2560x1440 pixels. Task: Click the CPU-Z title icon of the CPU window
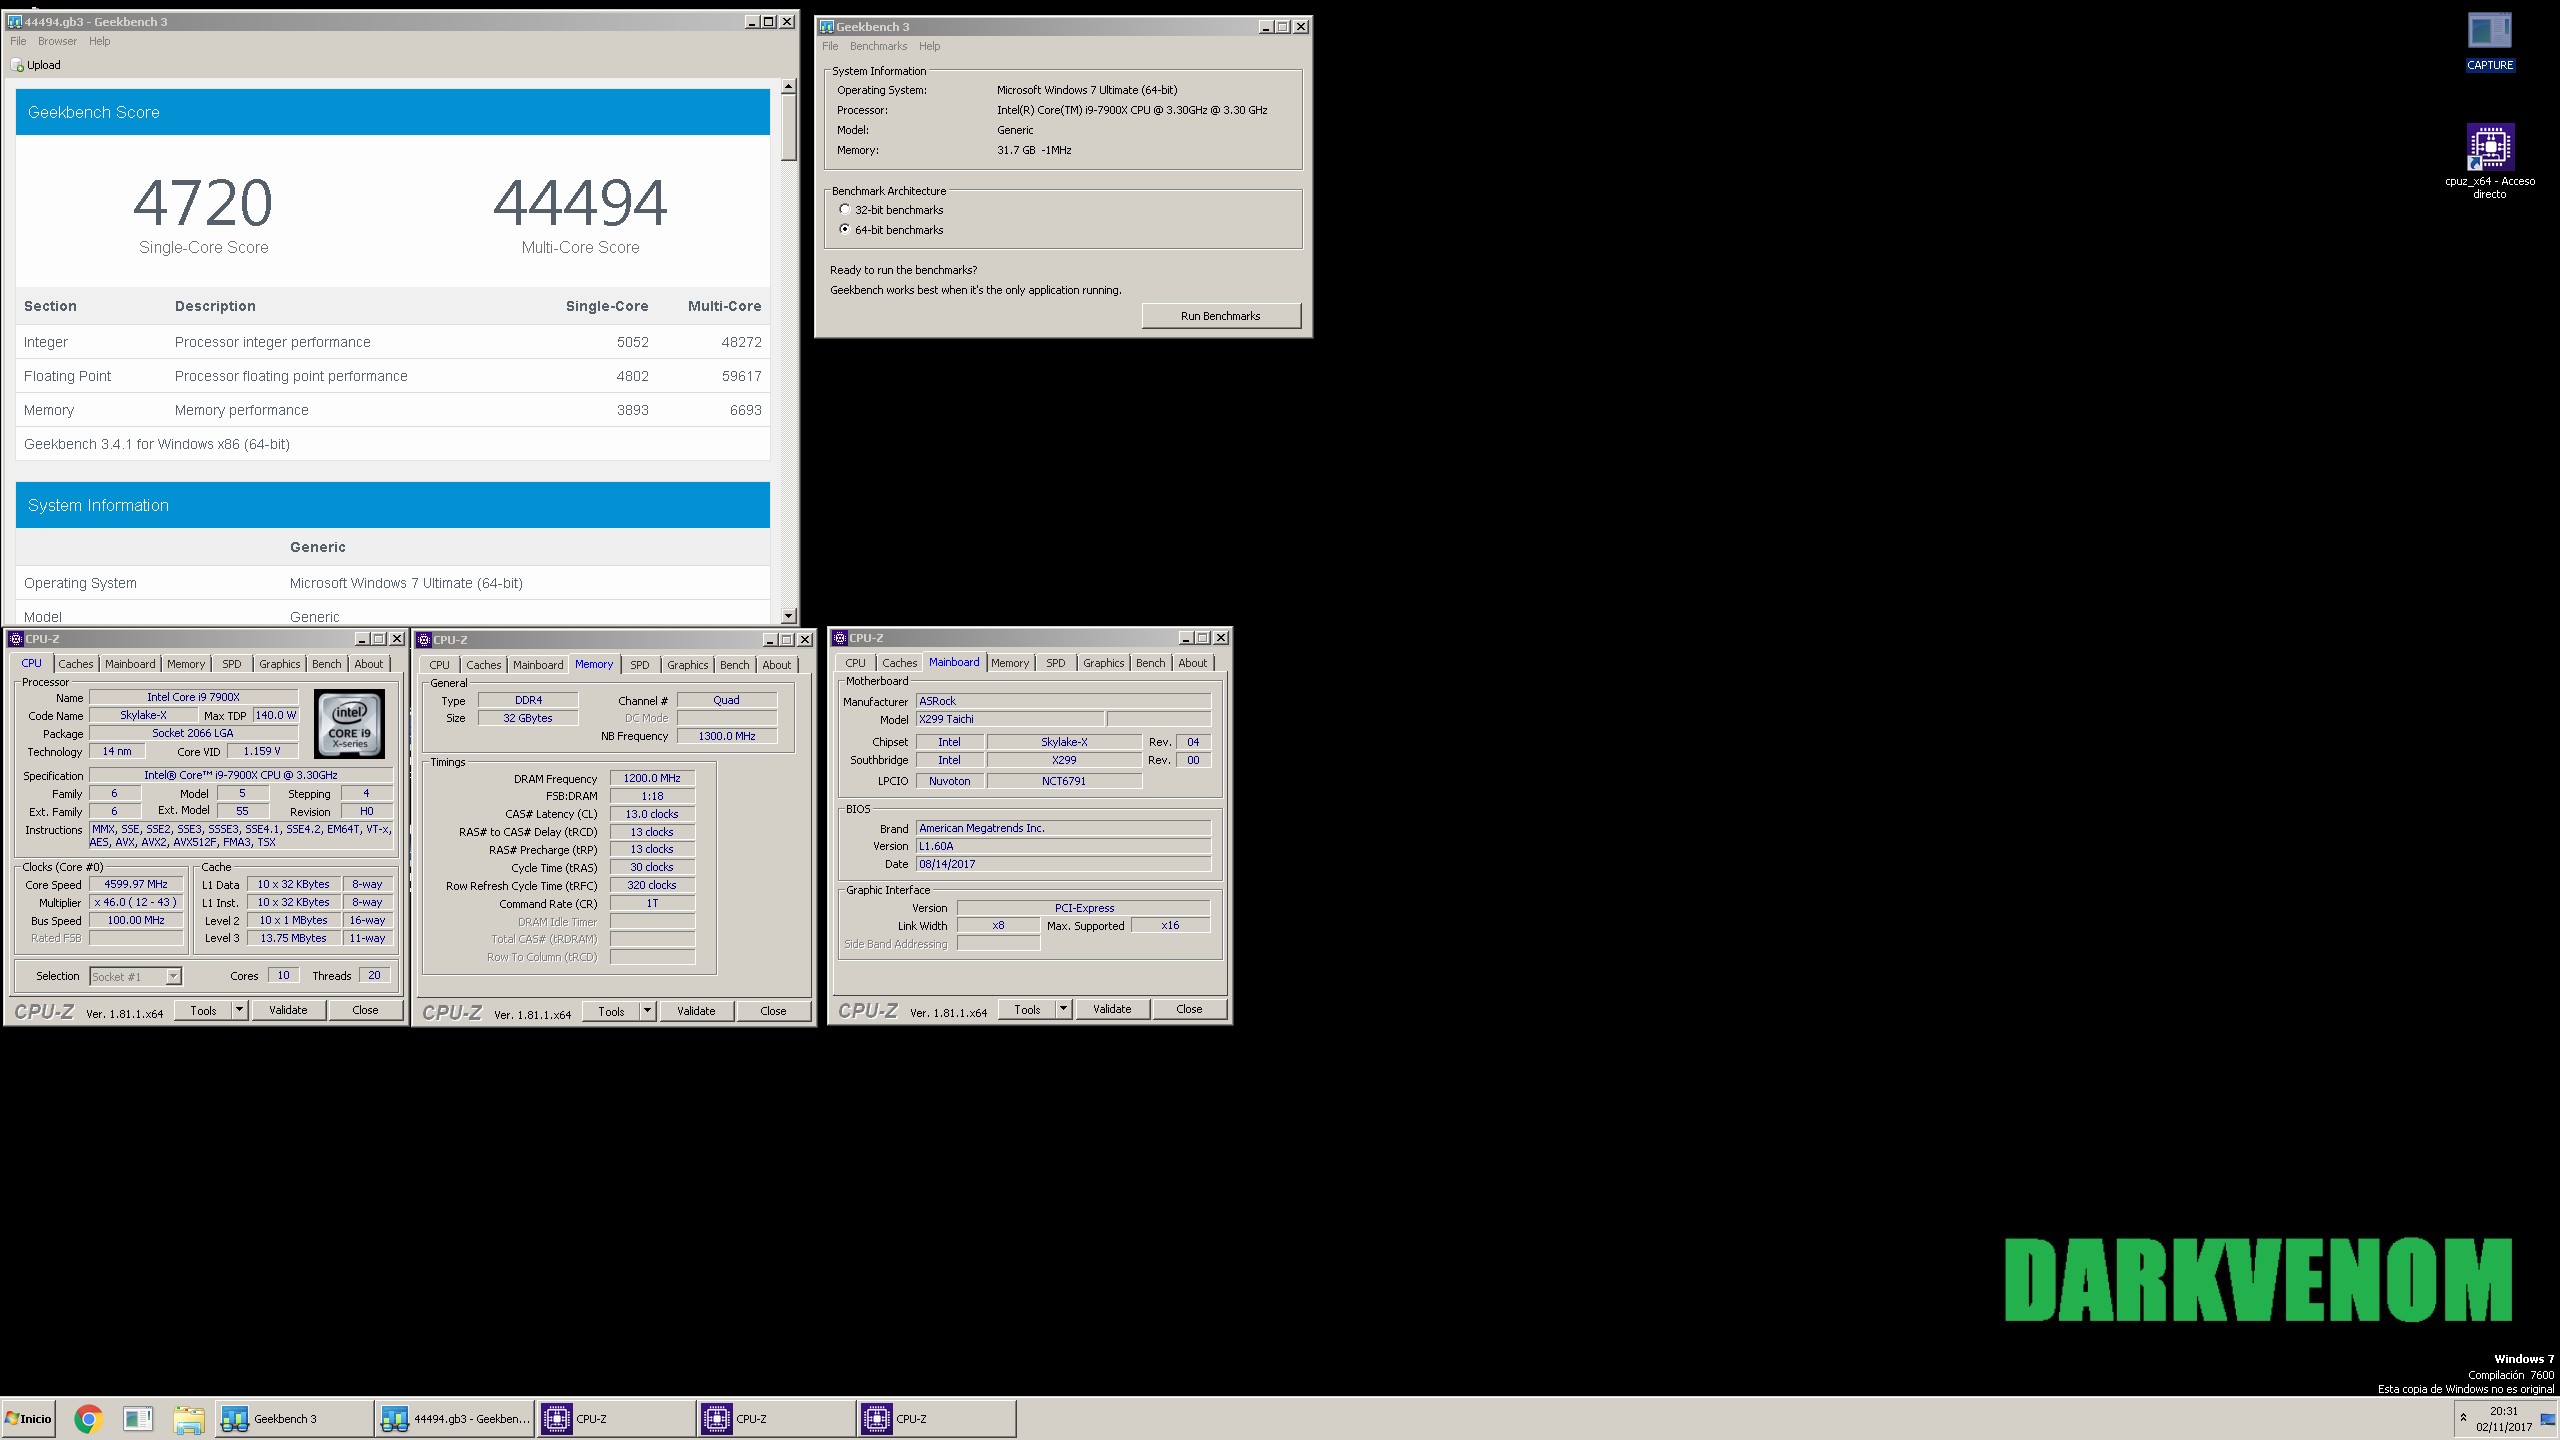point(16,639)
